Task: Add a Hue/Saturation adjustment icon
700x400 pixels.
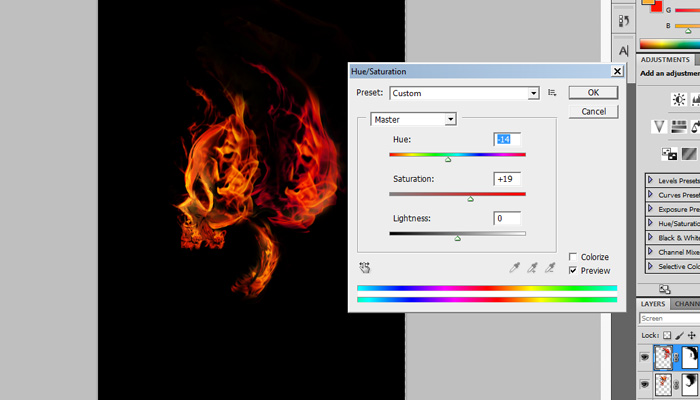Action: click(x=679, y=127)
